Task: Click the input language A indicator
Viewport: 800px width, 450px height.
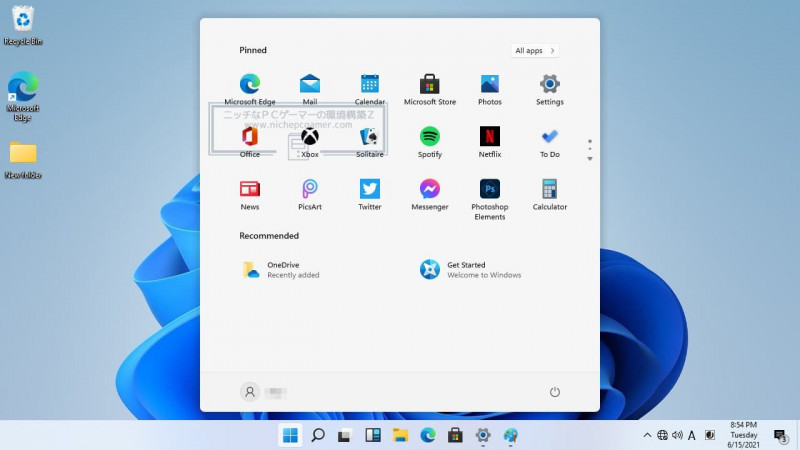Action: click(691, 435)
